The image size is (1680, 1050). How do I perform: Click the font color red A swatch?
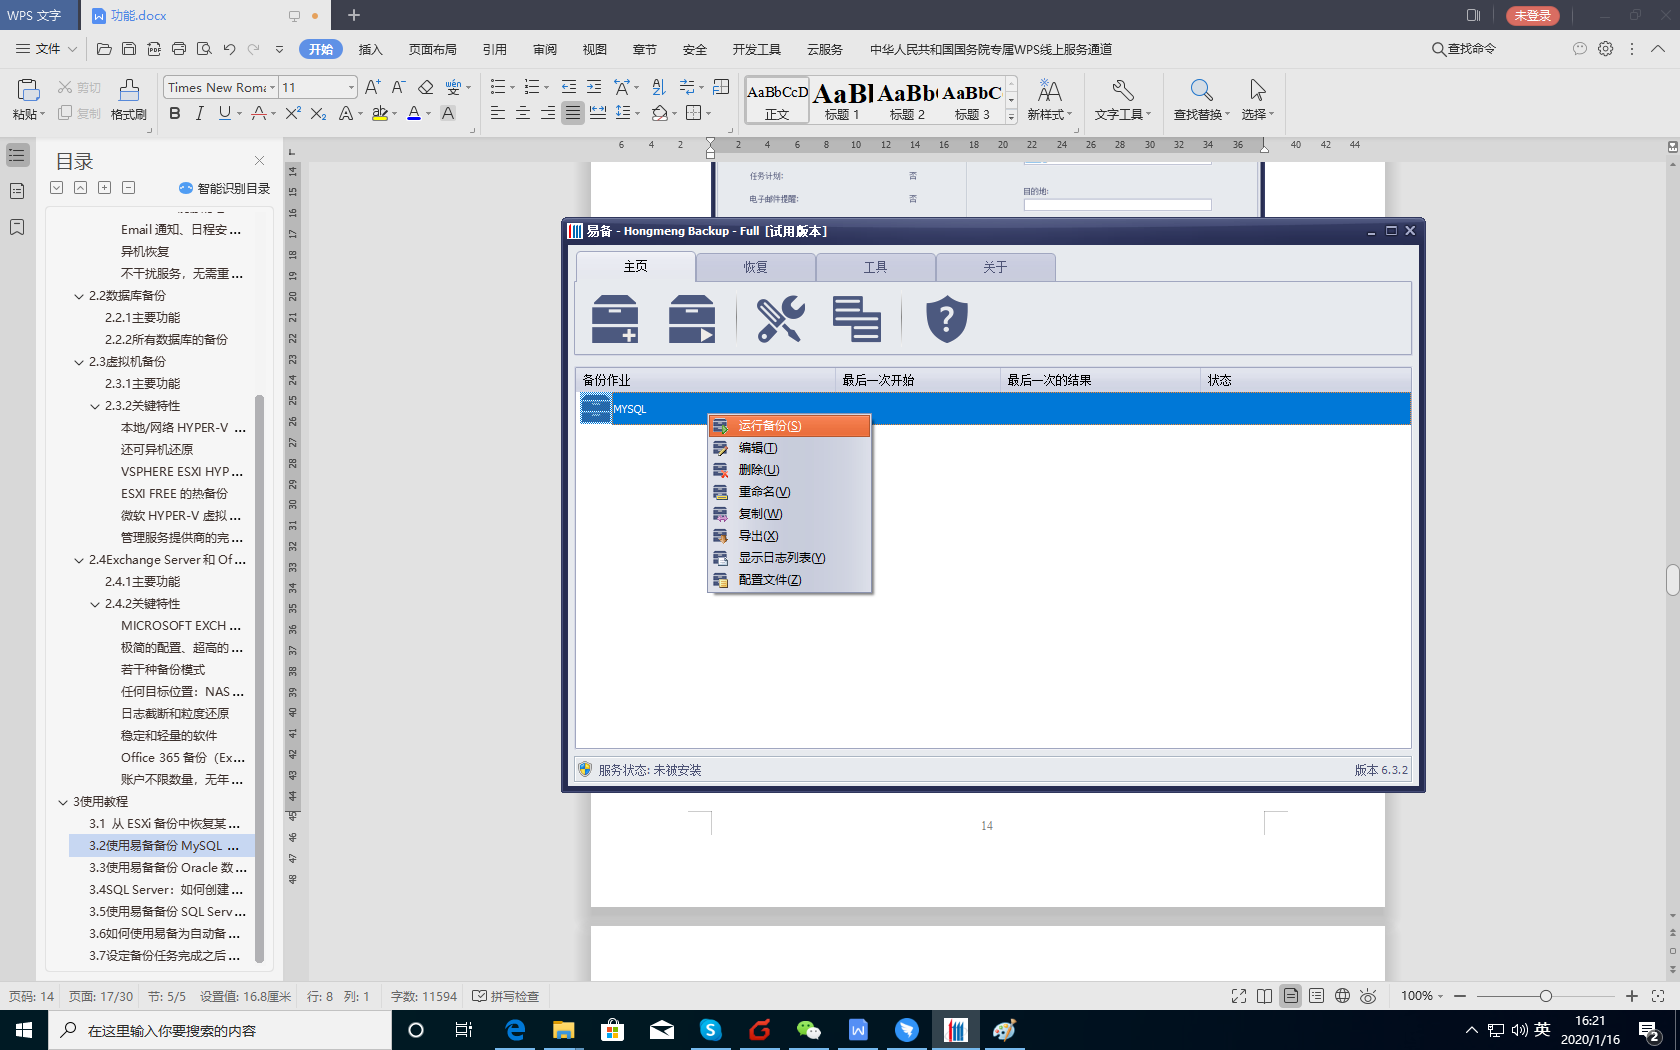pos(413,113)
